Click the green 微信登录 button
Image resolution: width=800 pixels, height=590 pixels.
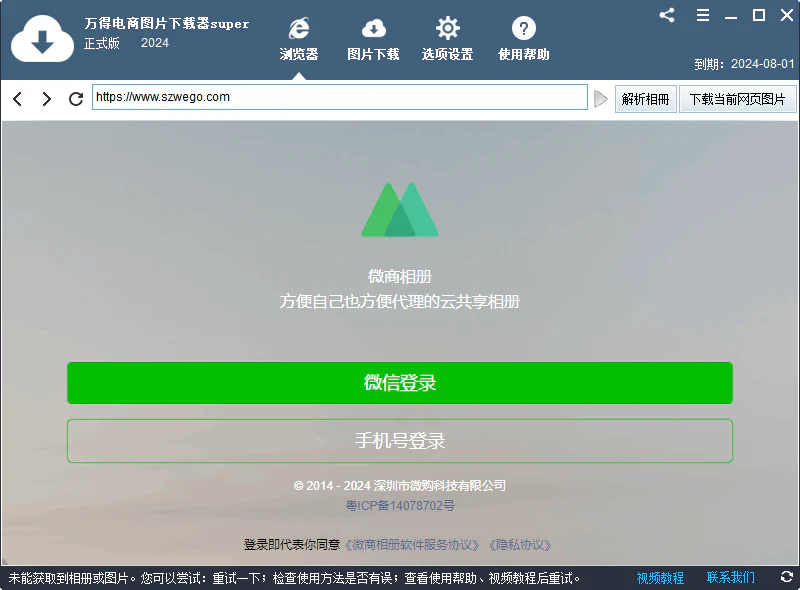tap(400, 383)
